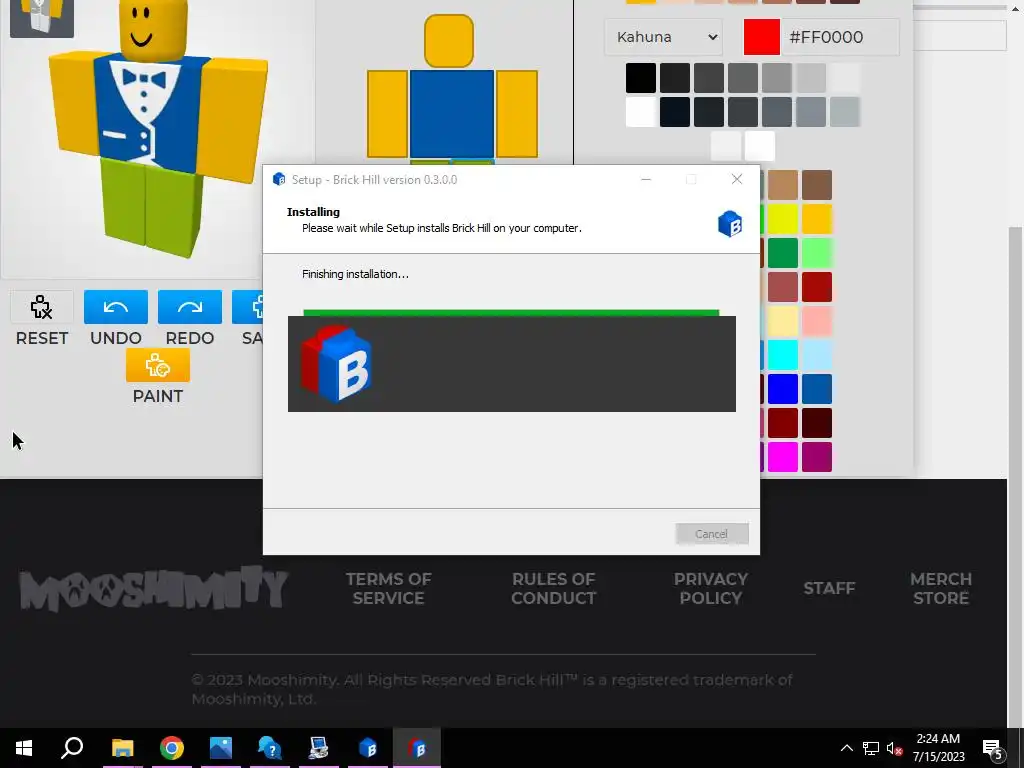
Task: Pick the yellow color swatch
Action: [x=782, y=219]
